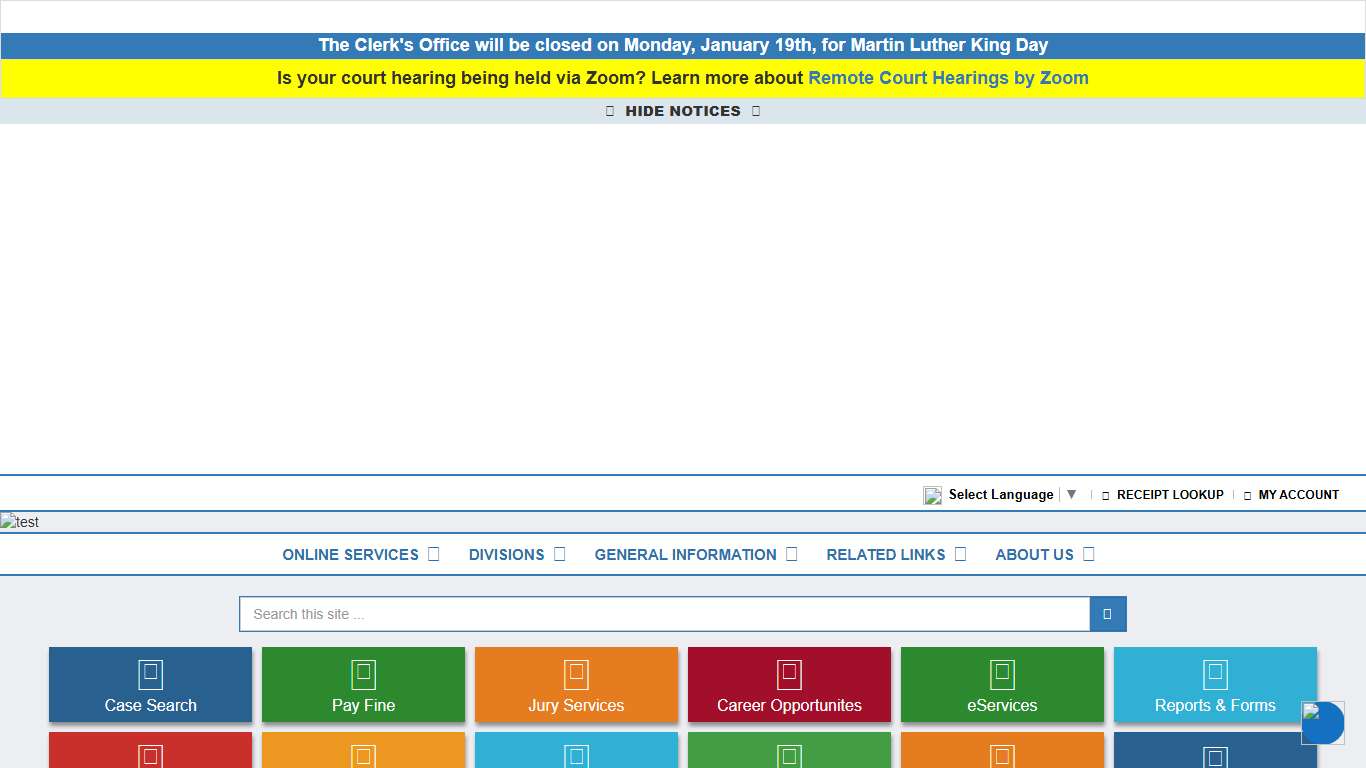Click the Google Translate globe icon
The image size is (1366, 768).
coord(932,494)
